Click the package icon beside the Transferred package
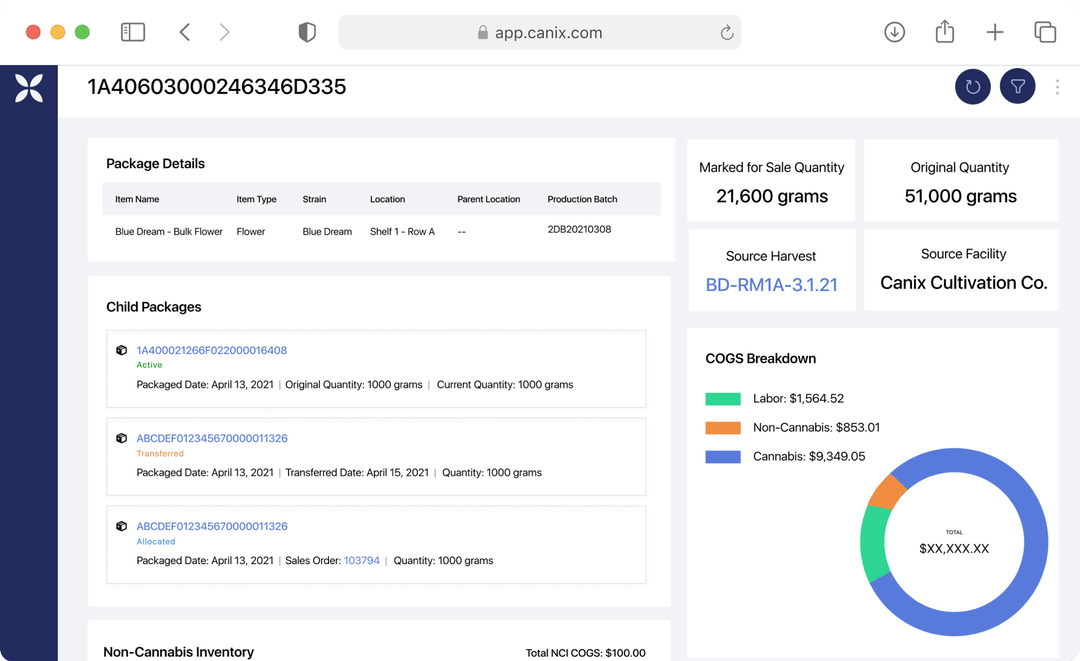The image size is (1080, 661). (121, 438)
